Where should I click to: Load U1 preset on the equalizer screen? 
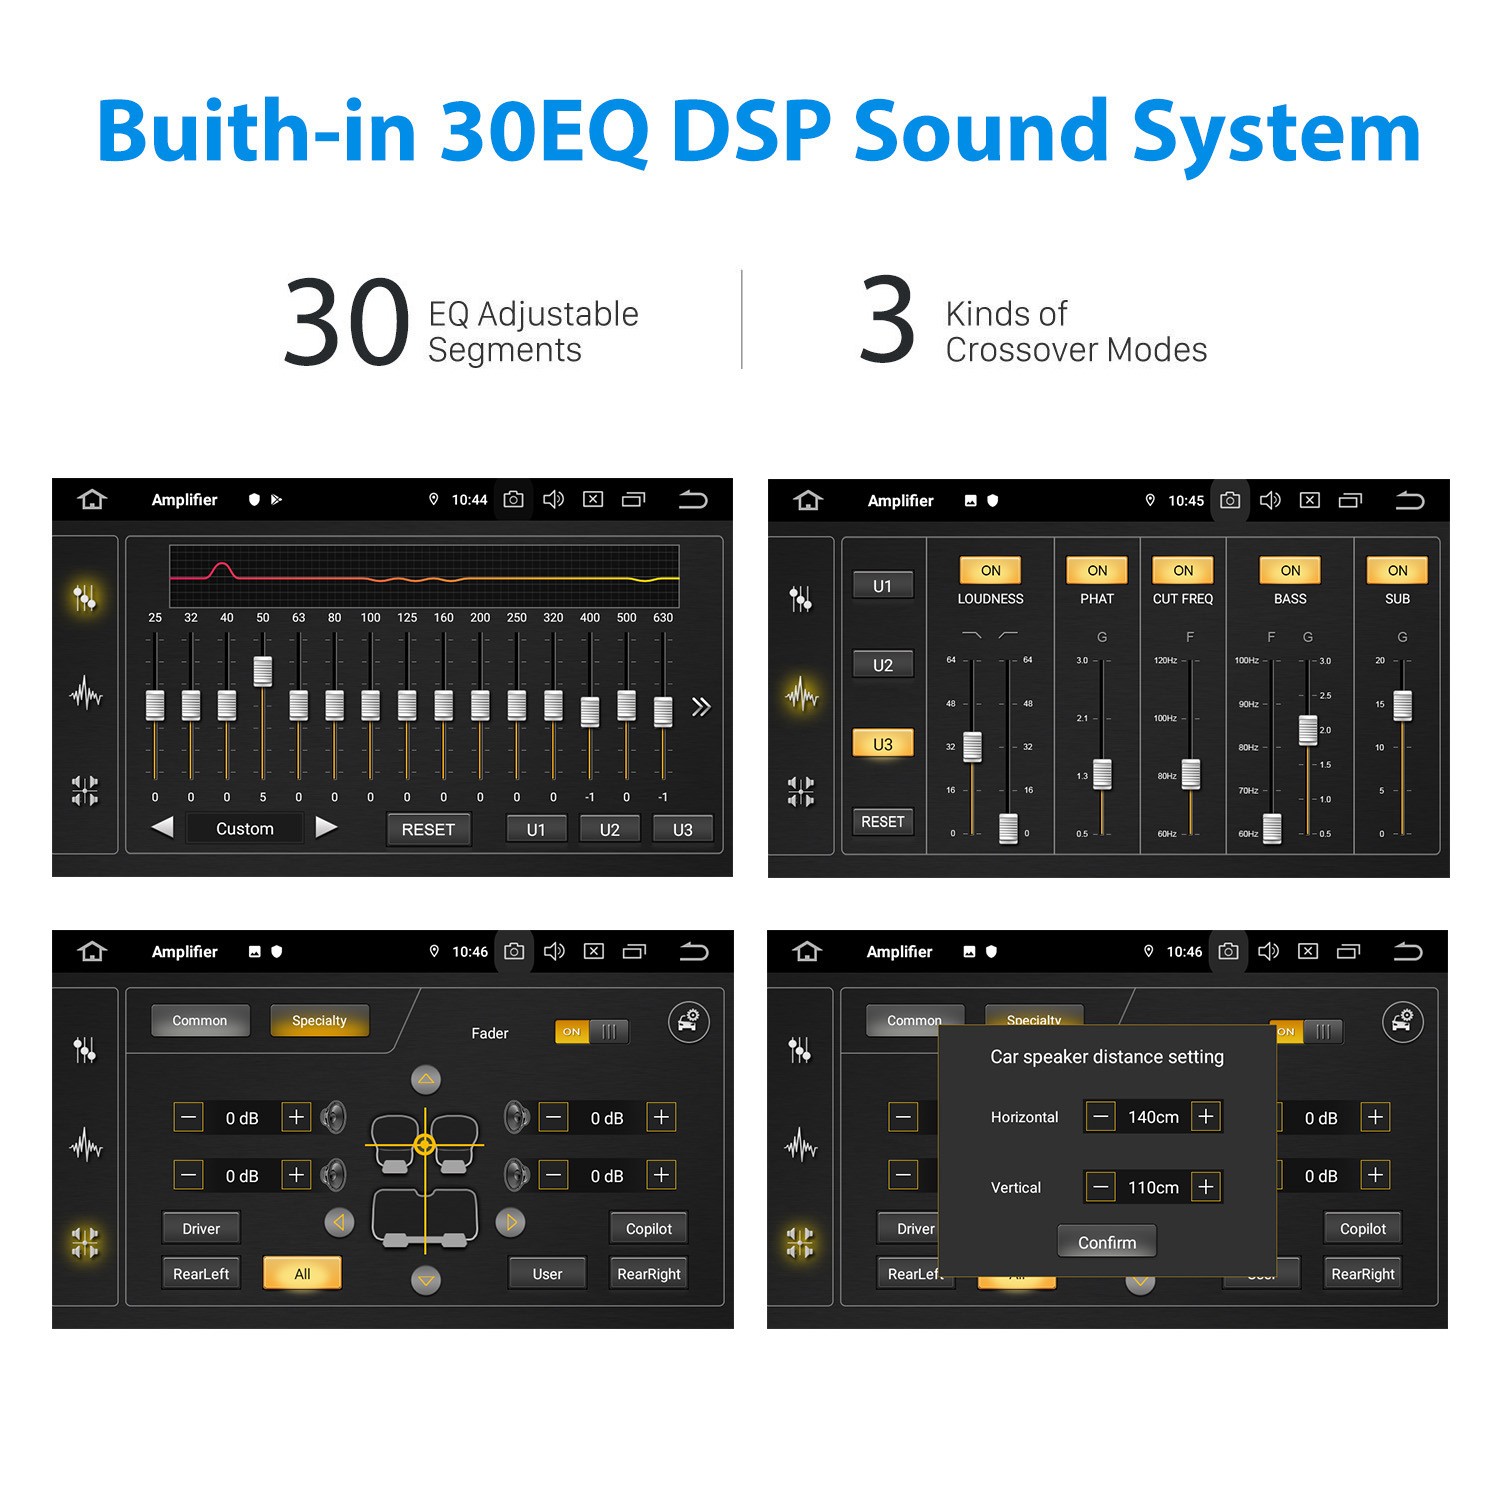coord(536,829)
